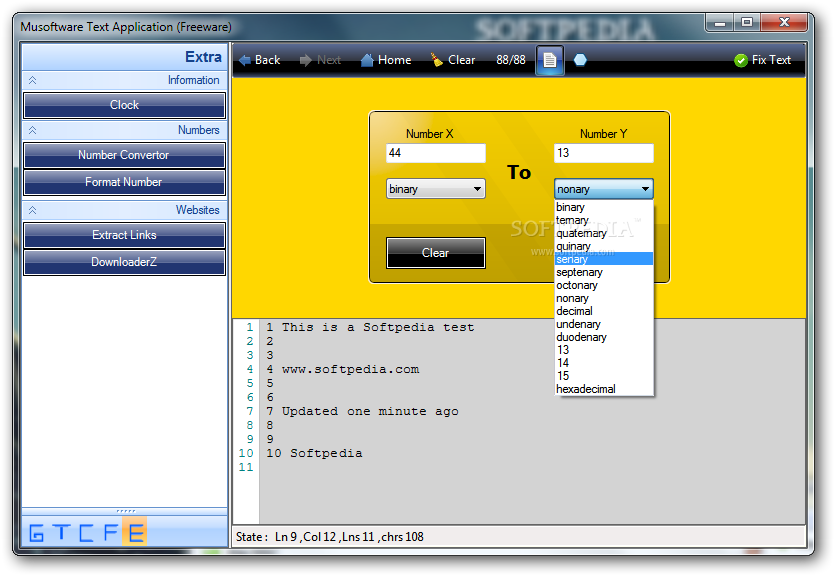
Task: Click the 88/88 page counter
Action: pos(511,60)
